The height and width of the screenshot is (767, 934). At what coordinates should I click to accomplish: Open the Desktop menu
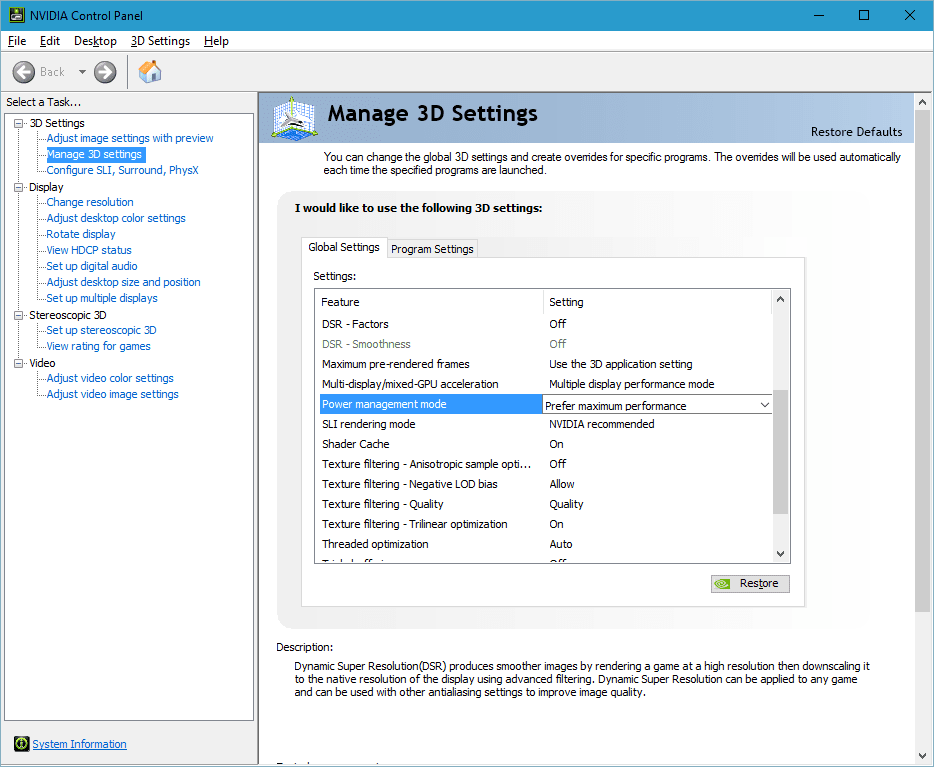click(95, 41)
